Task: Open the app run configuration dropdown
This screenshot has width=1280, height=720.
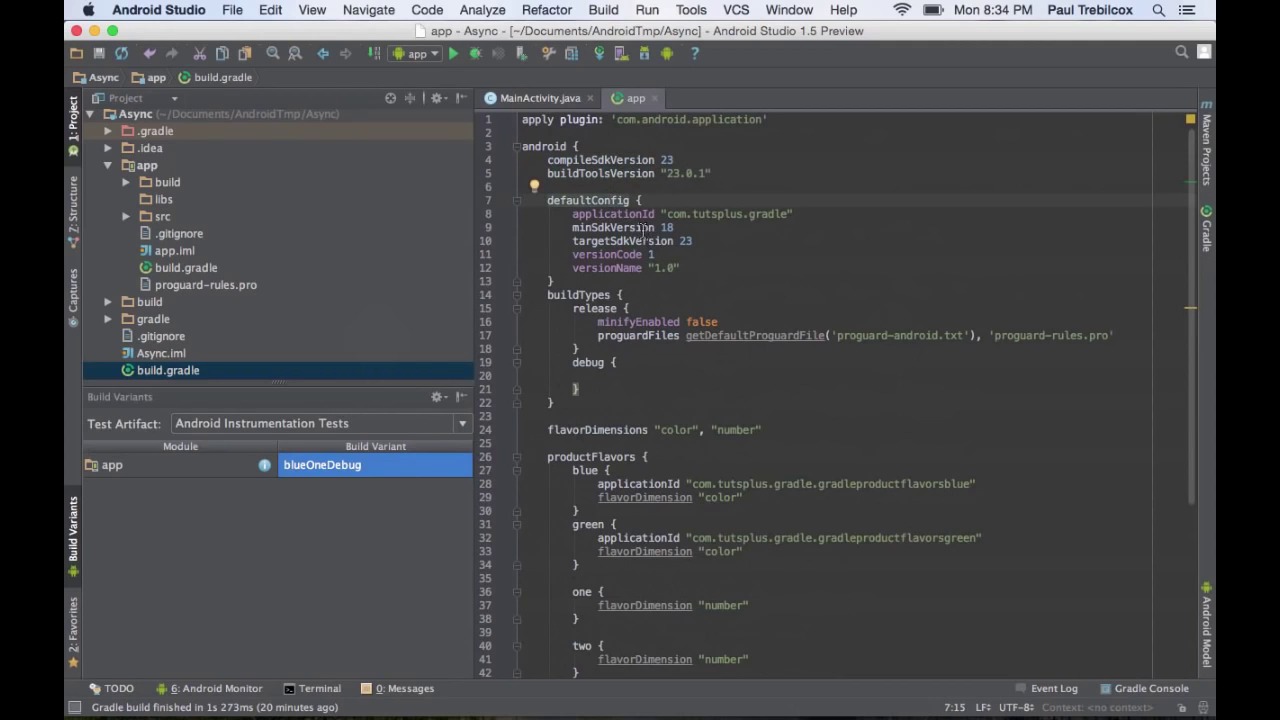Action: [x=416, y=54]
